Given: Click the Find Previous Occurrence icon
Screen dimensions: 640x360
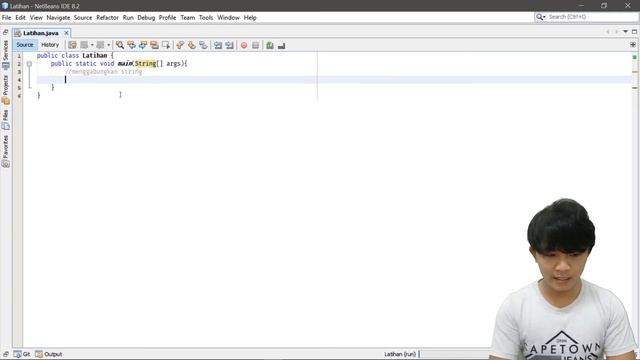Looking at the screenshot, I should pos(131,45).
